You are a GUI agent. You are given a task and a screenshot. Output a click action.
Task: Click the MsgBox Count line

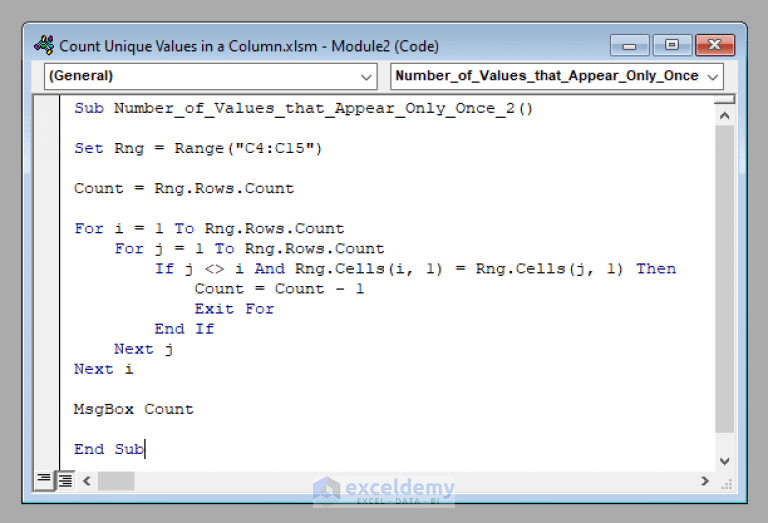[x=134, y=409]
